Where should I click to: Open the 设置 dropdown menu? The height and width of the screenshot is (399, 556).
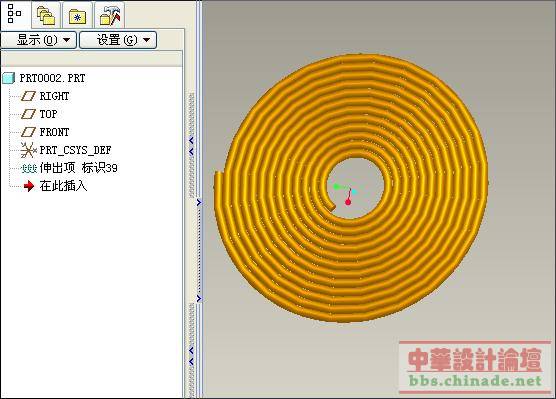118,40
